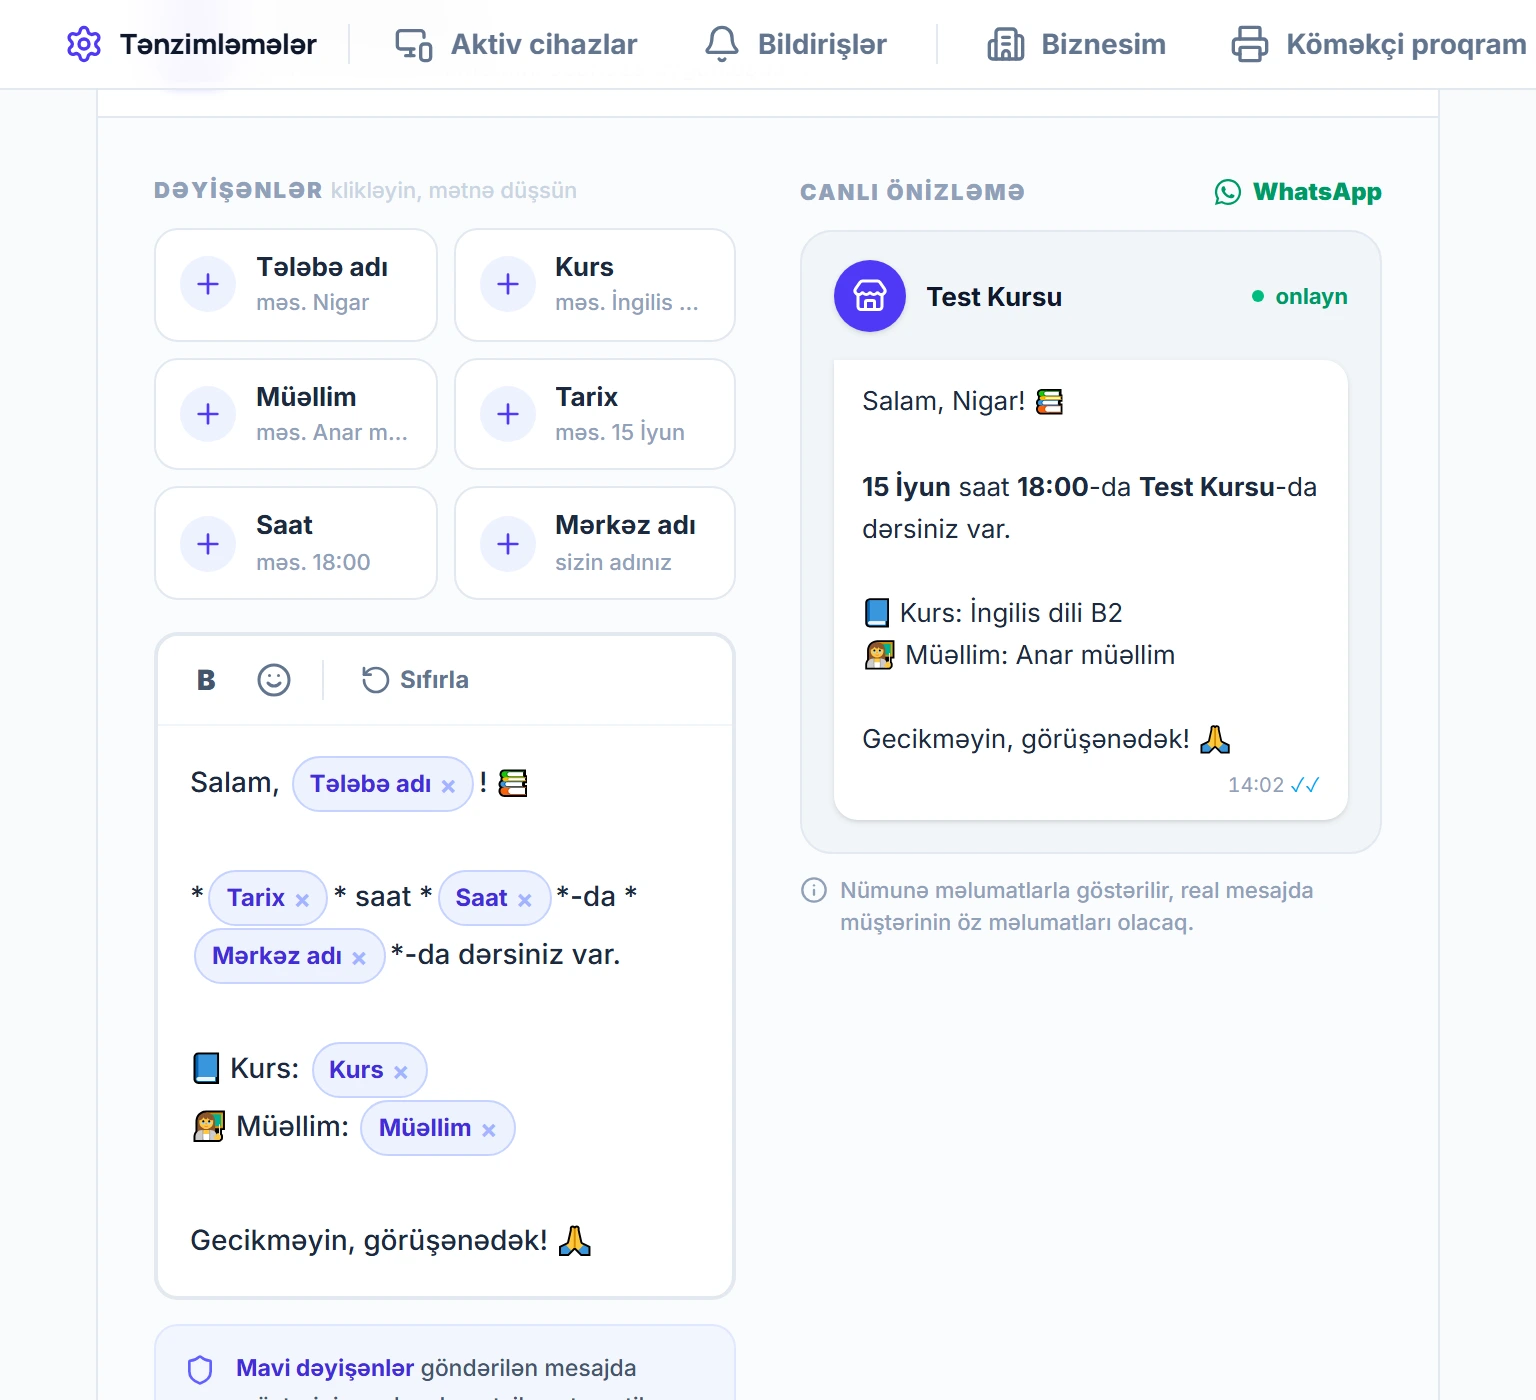Click the double checkmark in the preview bubble
Image resolution: width=1536 pixels, height=1400 pixels.
click(x=1305, y=785)
